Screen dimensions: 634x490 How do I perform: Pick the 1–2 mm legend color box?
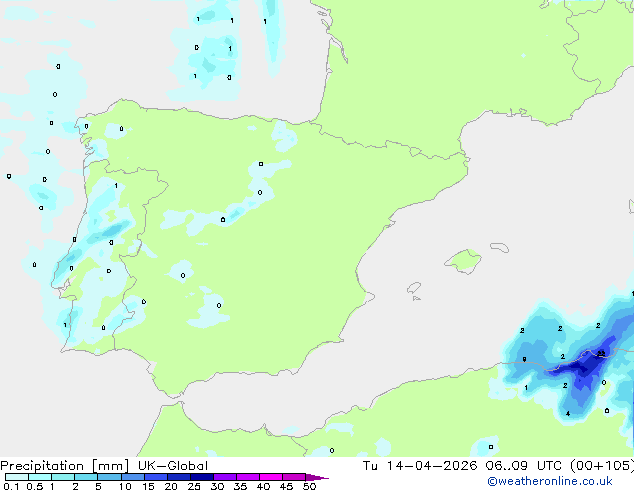[x=63, y=477]
